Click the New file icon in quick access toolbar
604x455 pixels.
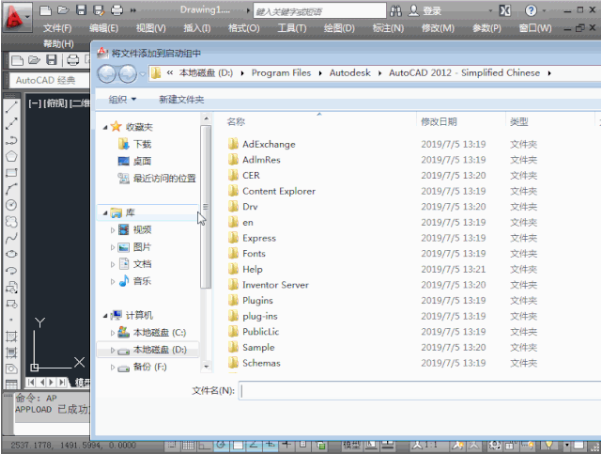[45, 10]
